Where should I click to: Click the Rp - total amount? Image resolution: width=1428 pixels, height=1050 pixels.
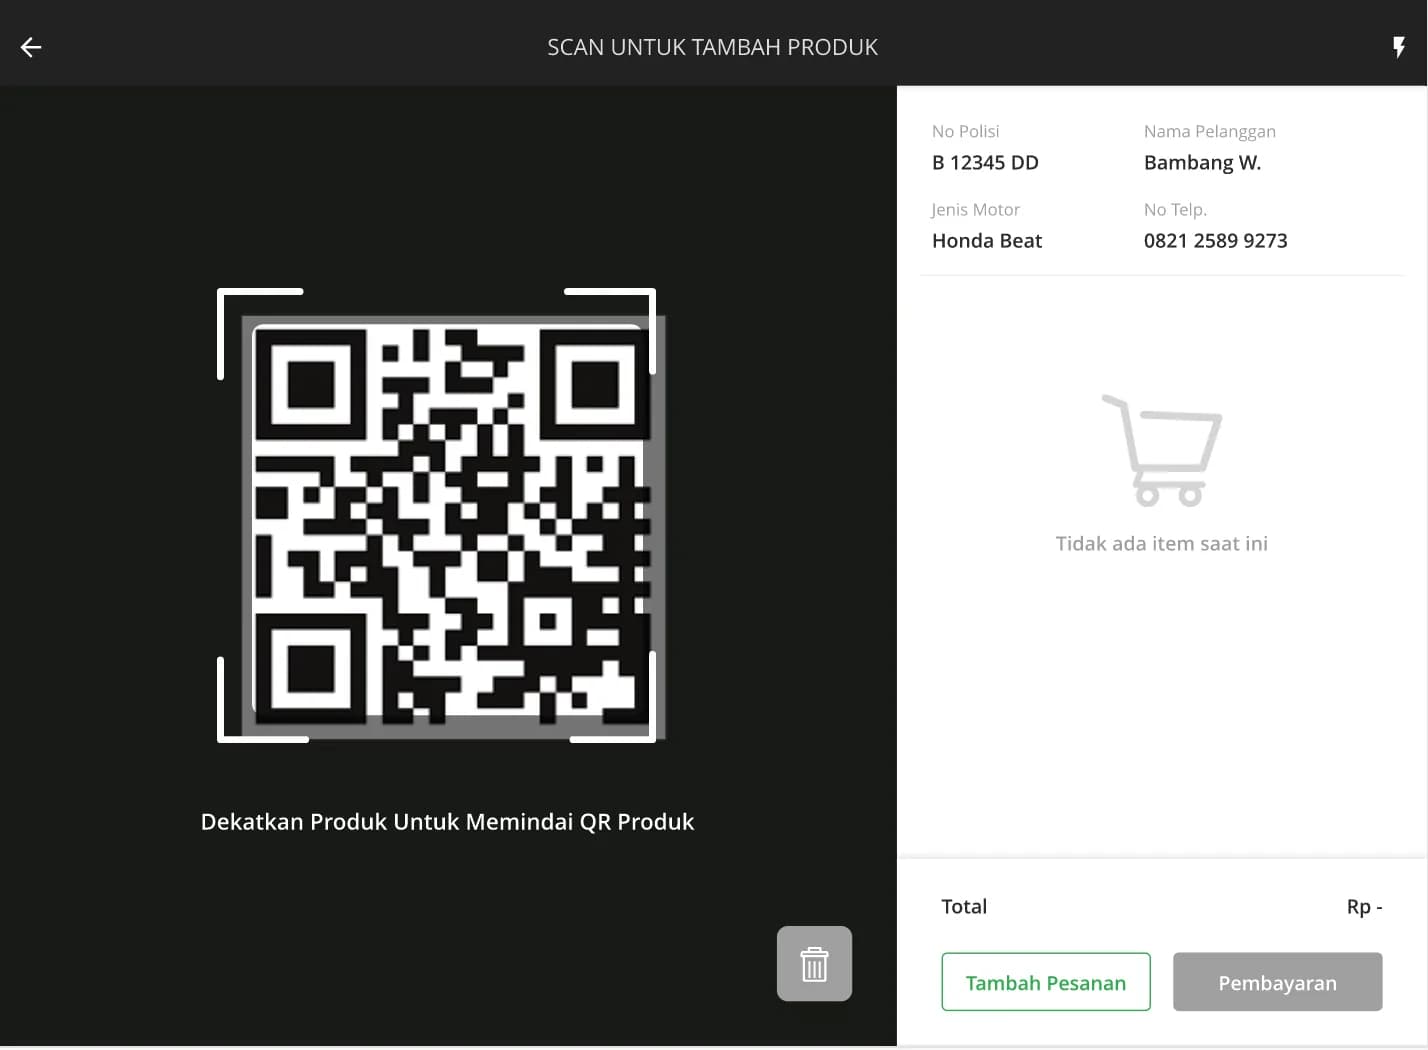(1364, 907)
